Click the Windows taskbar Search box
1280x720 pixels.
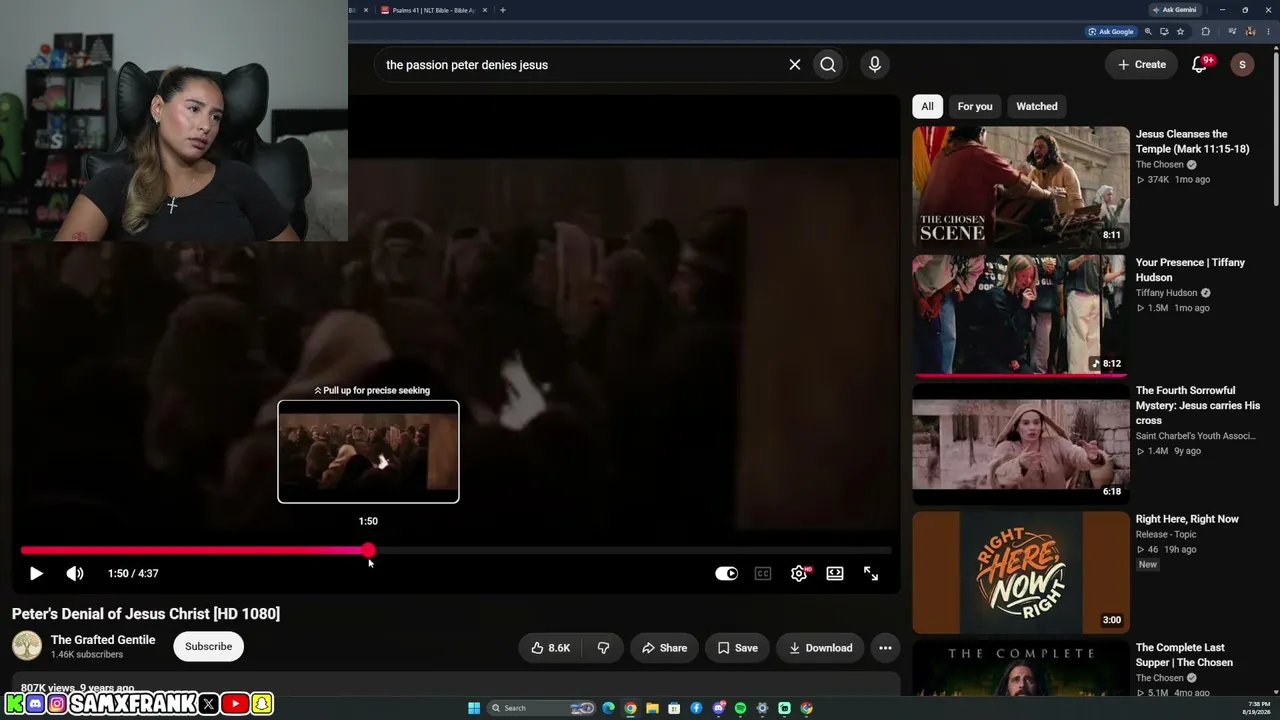(541, 708)
